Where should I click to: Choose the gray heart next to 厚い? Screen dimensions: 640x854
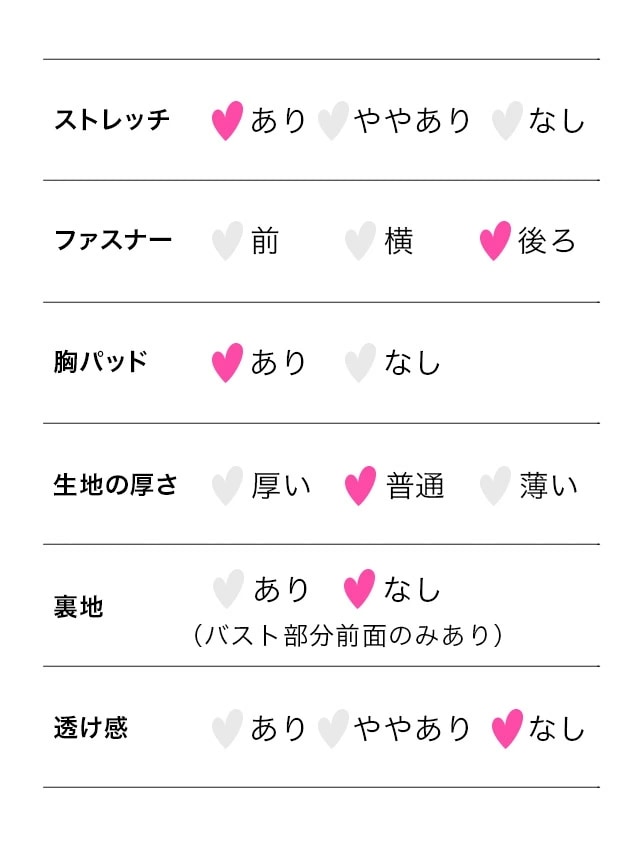(227, 485)
